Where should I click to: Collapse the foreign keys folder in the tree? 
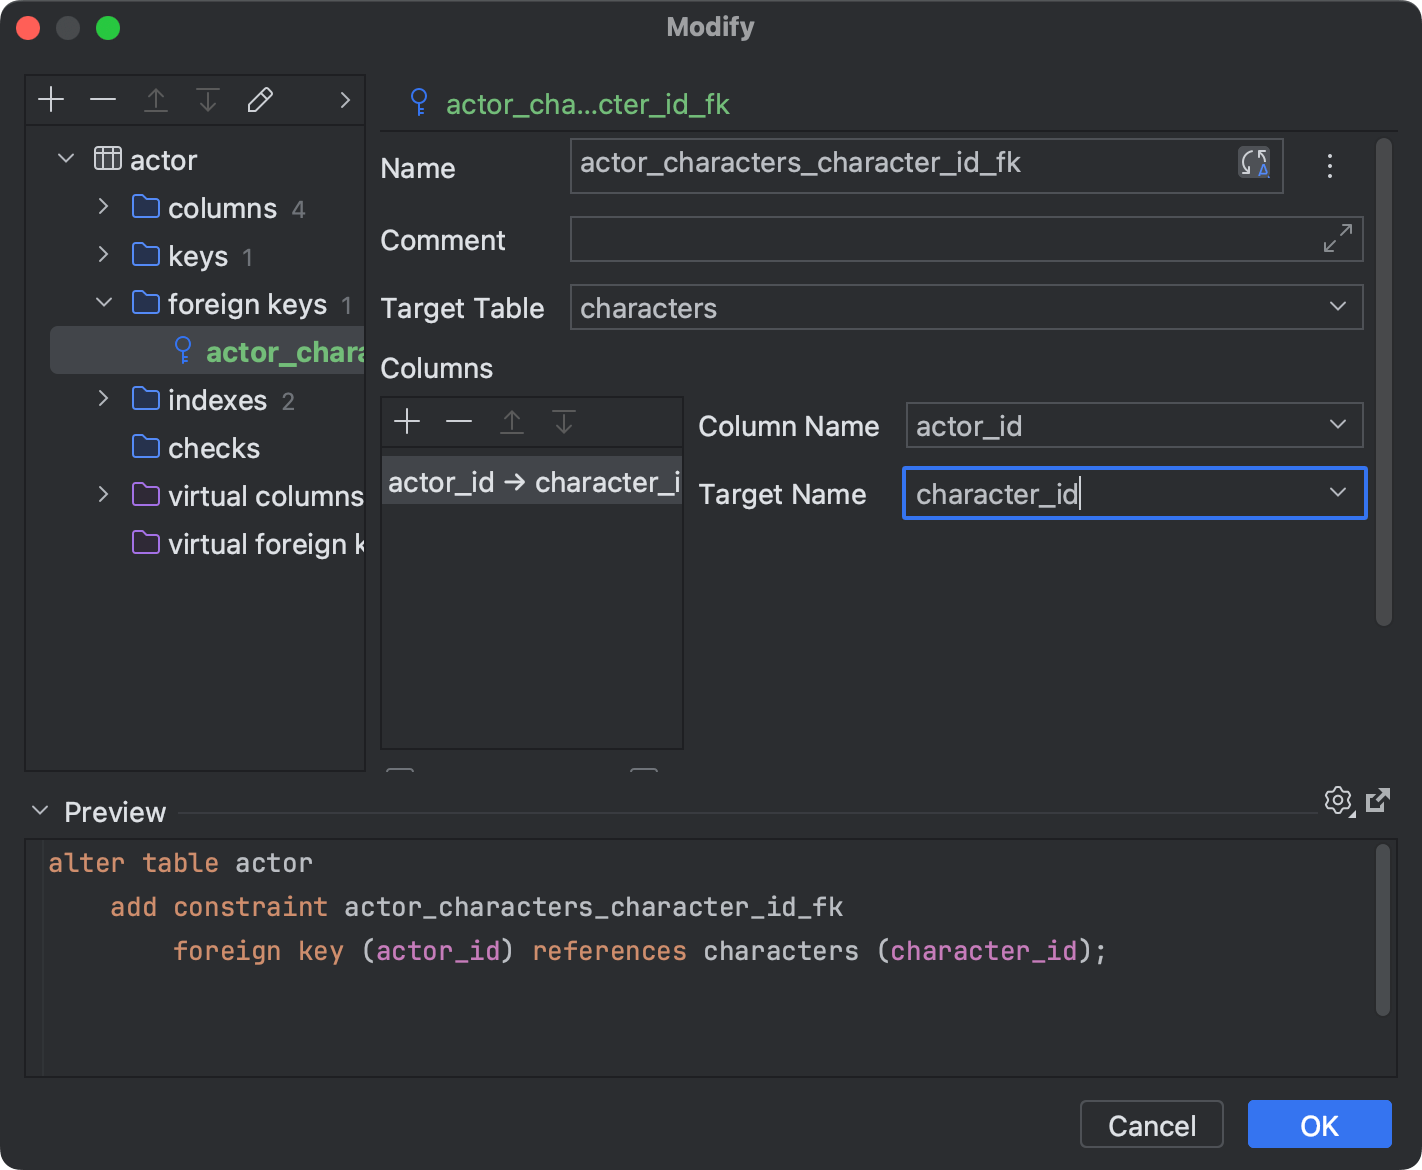click(103, 303)
